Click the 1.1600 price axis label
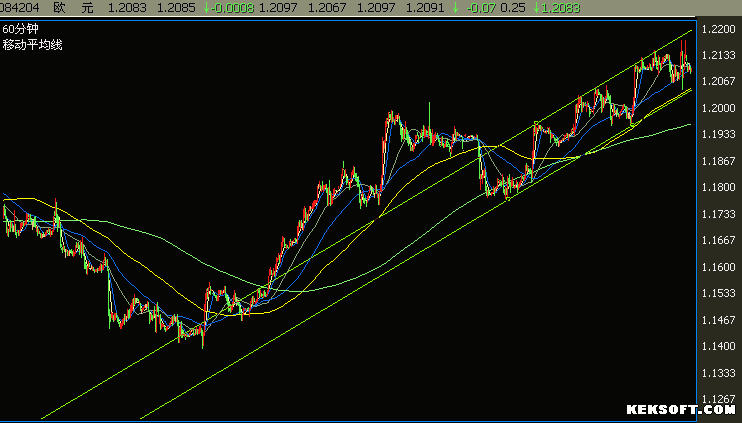 718,267
